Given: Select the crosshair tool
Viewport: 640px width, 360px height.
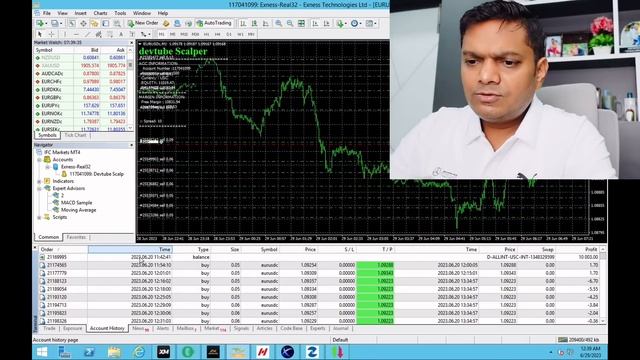Looking at the screenshot, I should tap(51, 34).
